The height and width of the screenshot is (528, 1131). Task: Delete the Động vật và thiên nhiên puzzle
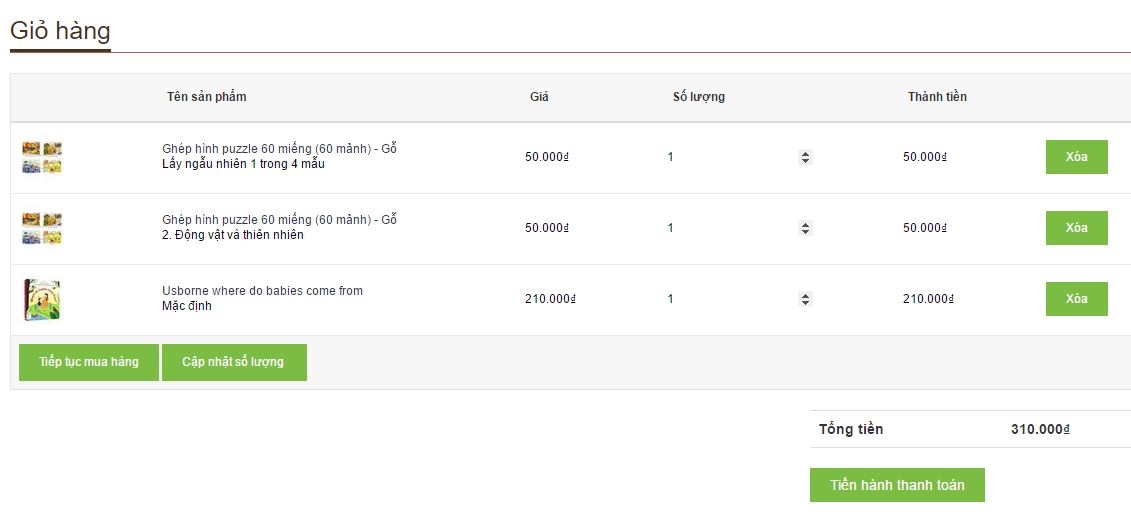tap(1076, 228)
